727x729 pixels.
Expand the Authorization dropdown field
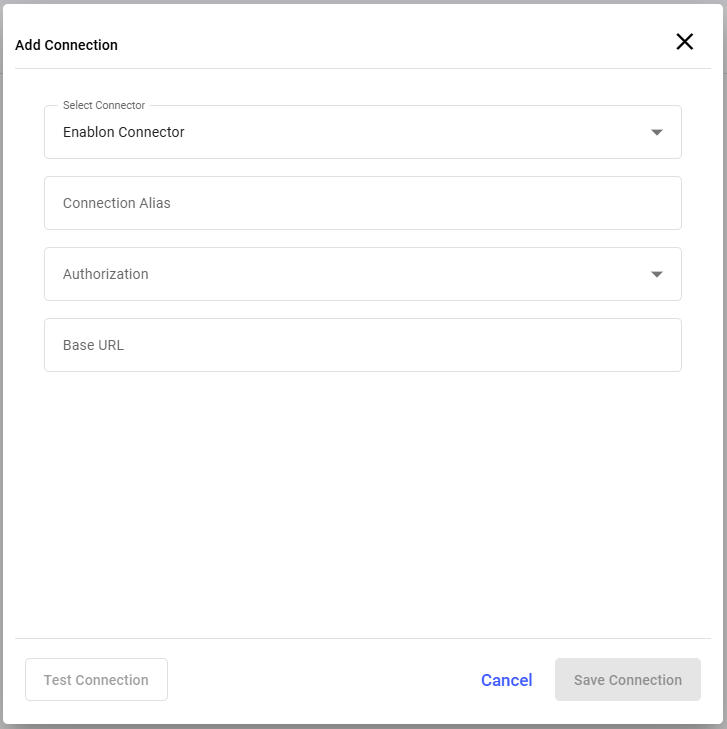pos(362,274)
